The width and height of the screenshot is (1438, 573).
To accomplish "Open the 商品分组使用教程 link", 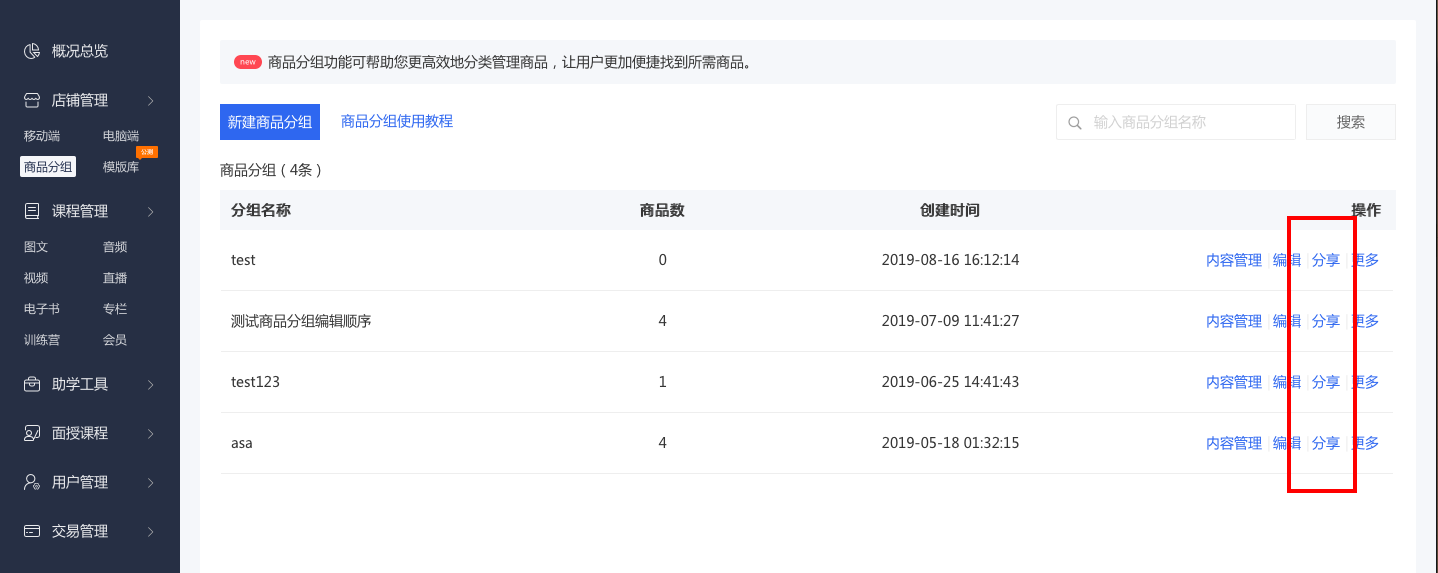I will (397, 121).
